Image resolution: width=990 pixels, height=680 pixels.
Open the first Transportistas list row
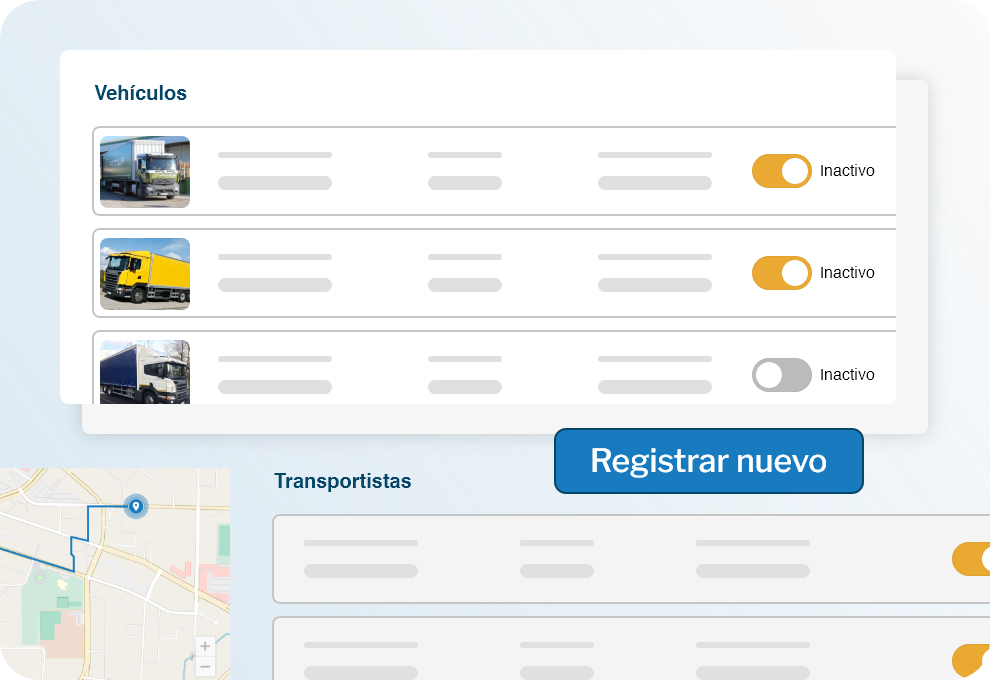600,559
